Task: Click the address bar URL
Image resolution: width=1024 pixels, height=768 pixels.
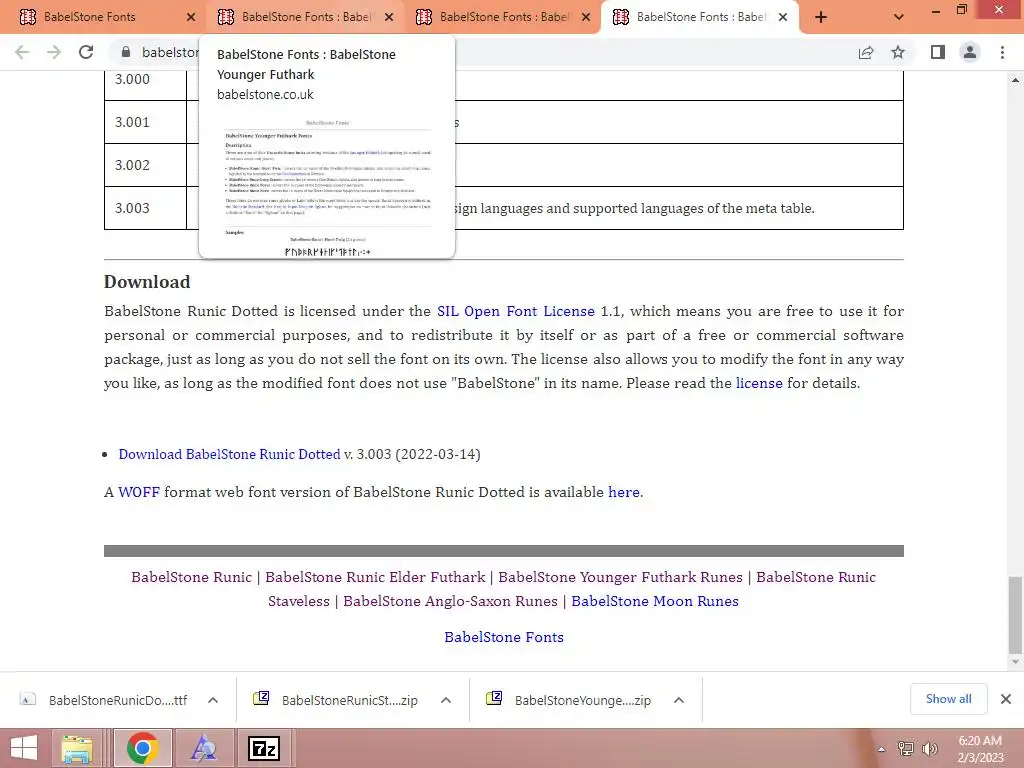Action: tap(170, 52)
